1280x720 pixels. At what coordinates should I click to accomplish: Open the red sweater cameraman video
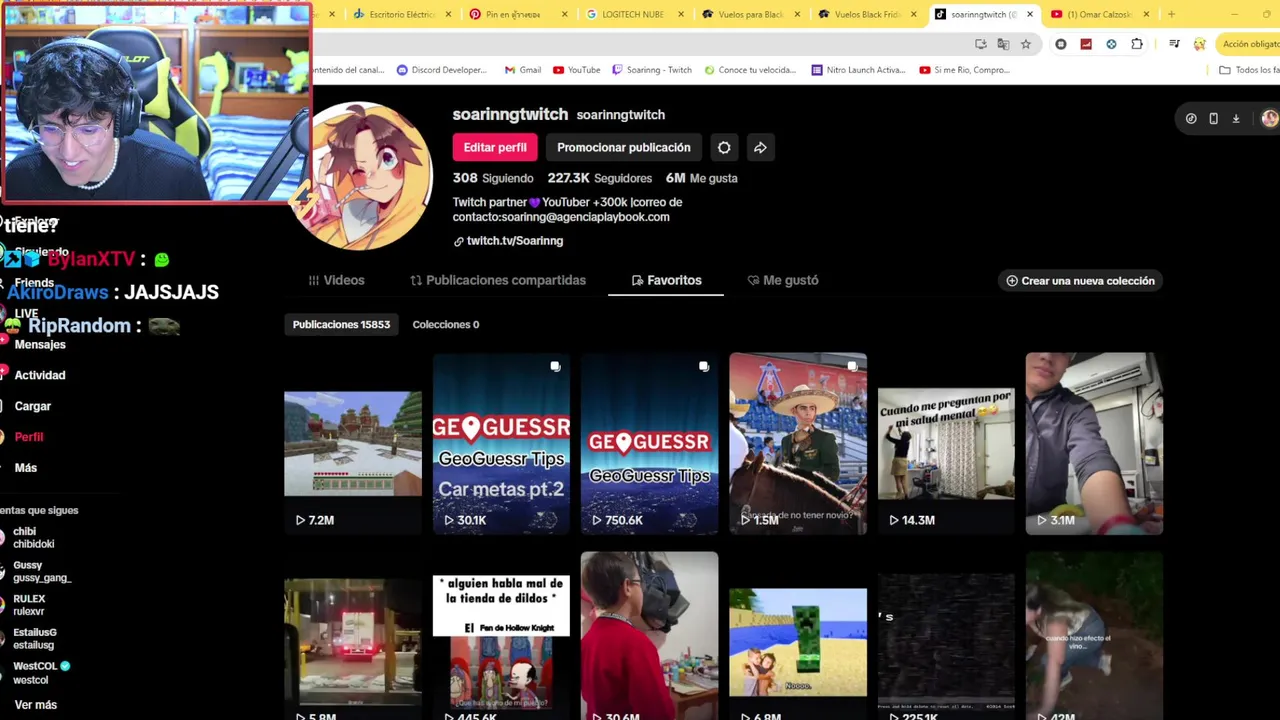649,636
